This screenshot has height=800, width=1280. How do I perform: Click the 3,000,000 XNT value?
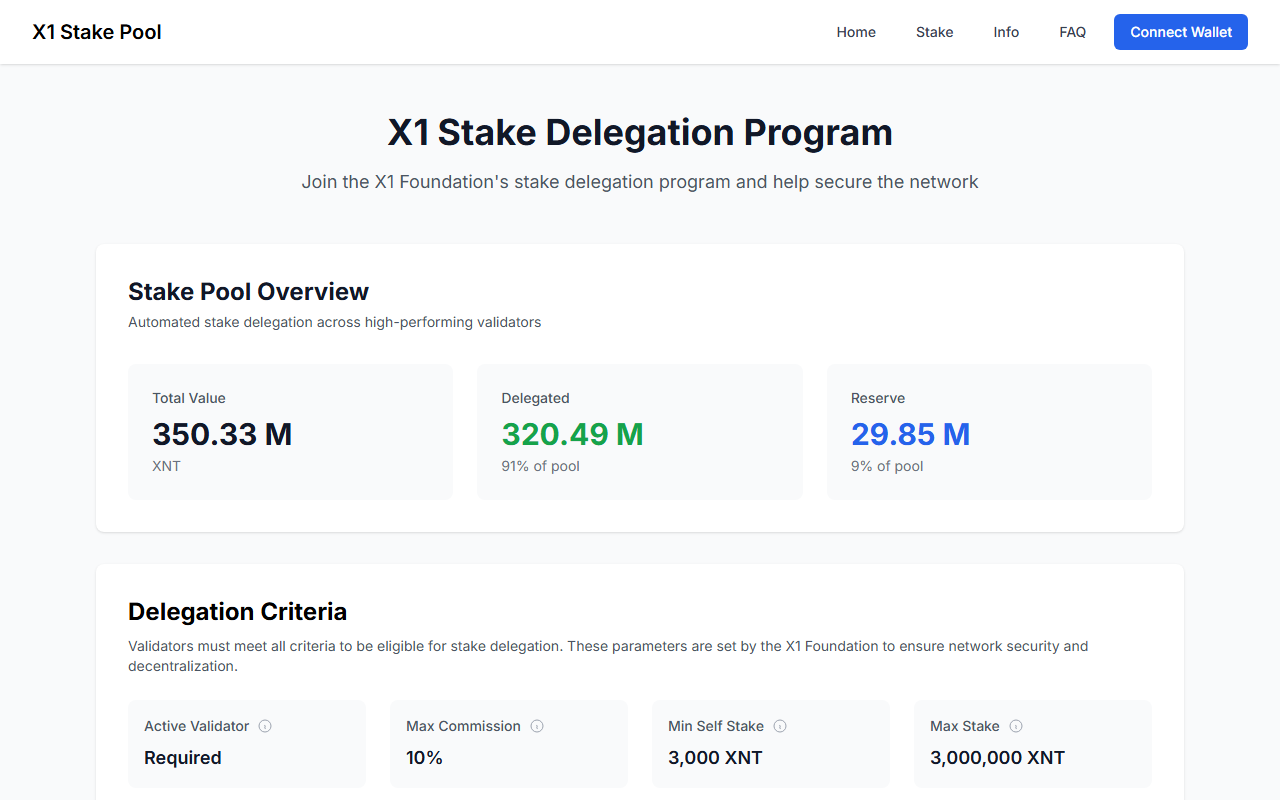point(997,757)
